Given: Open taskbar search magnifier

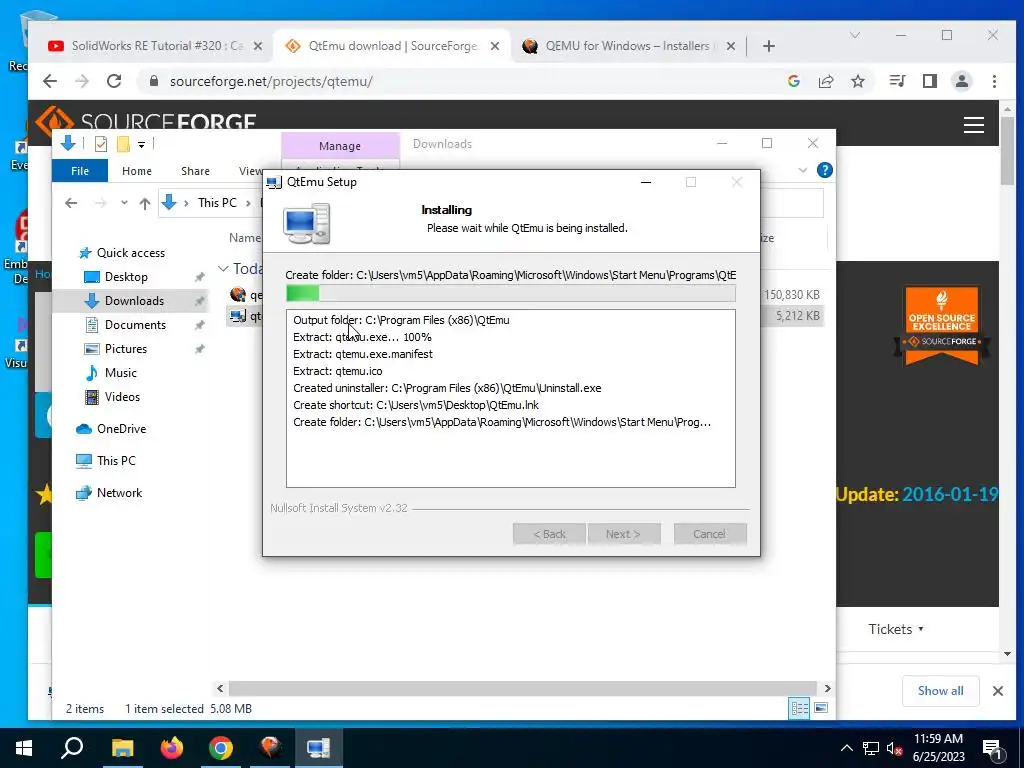Looking at the screenshot, I should pos(72,748).
